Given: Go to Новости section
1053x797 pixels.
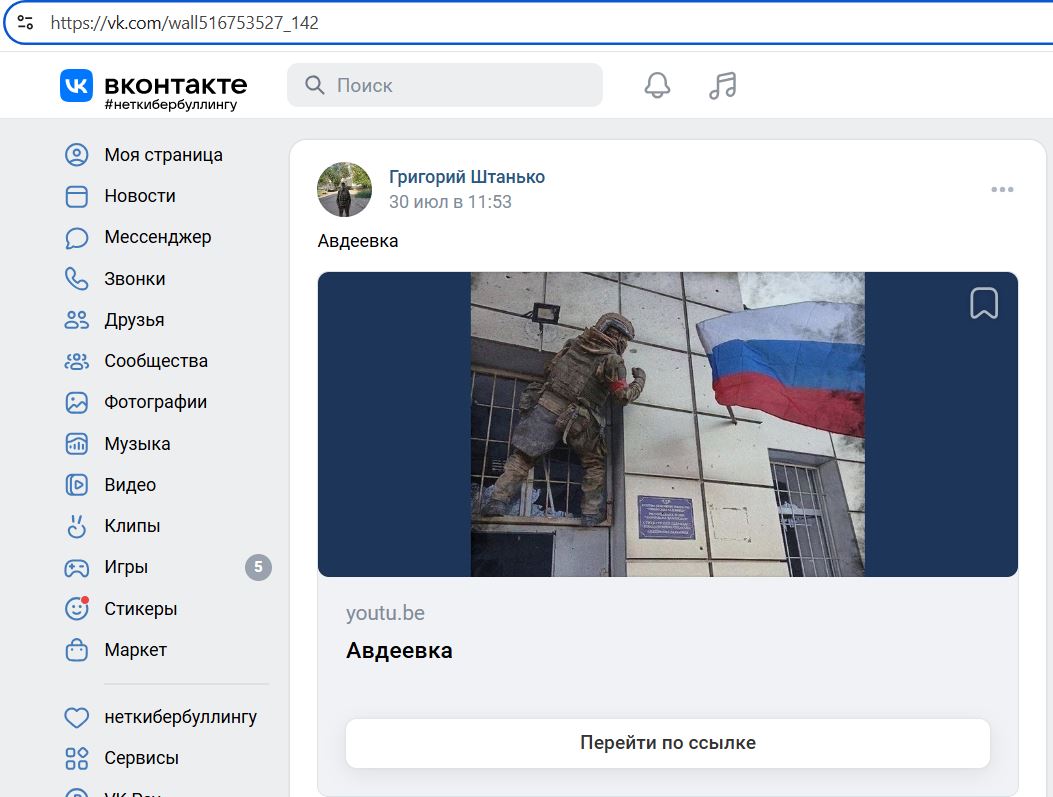Looking at the screenshot, I should pyautogui.click(x=140, y=196).
